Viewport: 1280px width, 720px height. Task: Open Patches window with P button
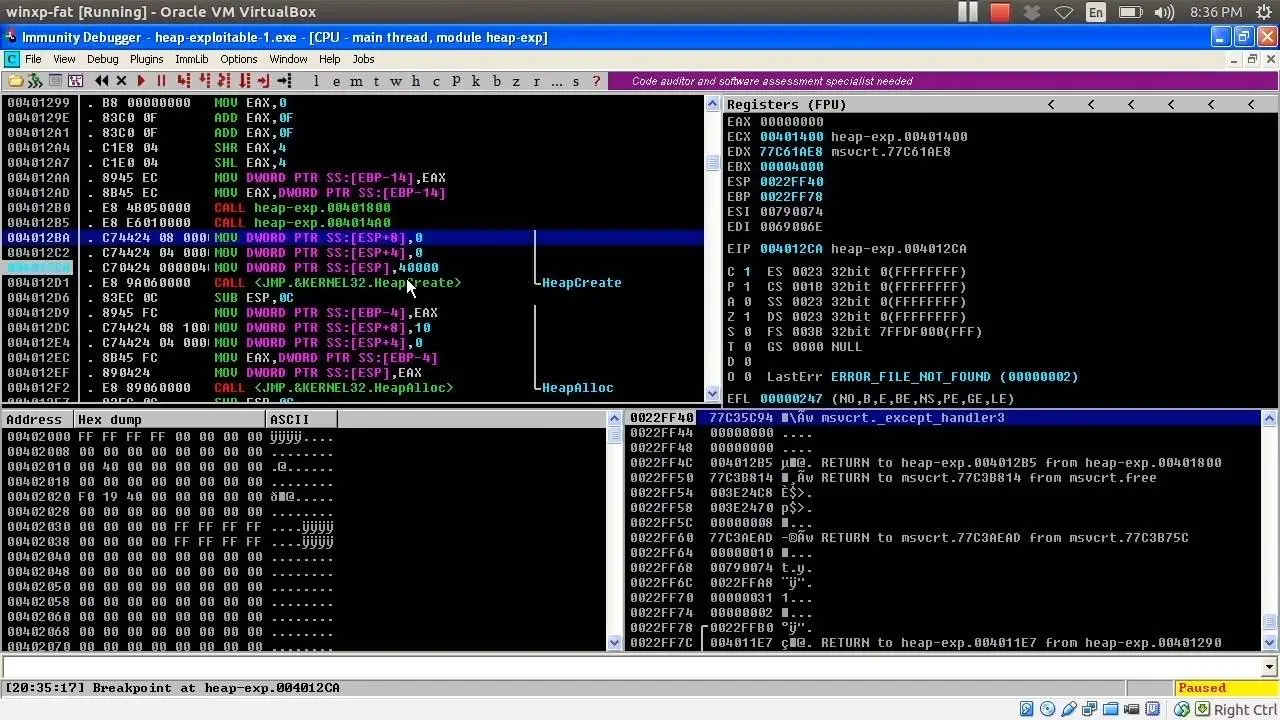[x=456, y=81]
